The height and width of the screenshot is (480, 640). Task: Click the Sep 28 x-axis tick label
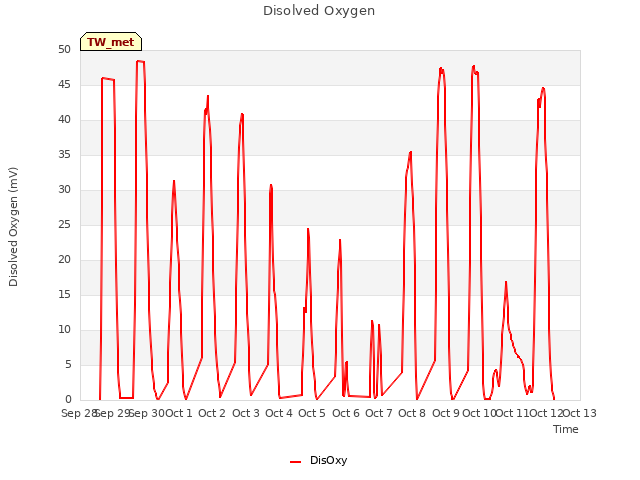coord(79,413)
